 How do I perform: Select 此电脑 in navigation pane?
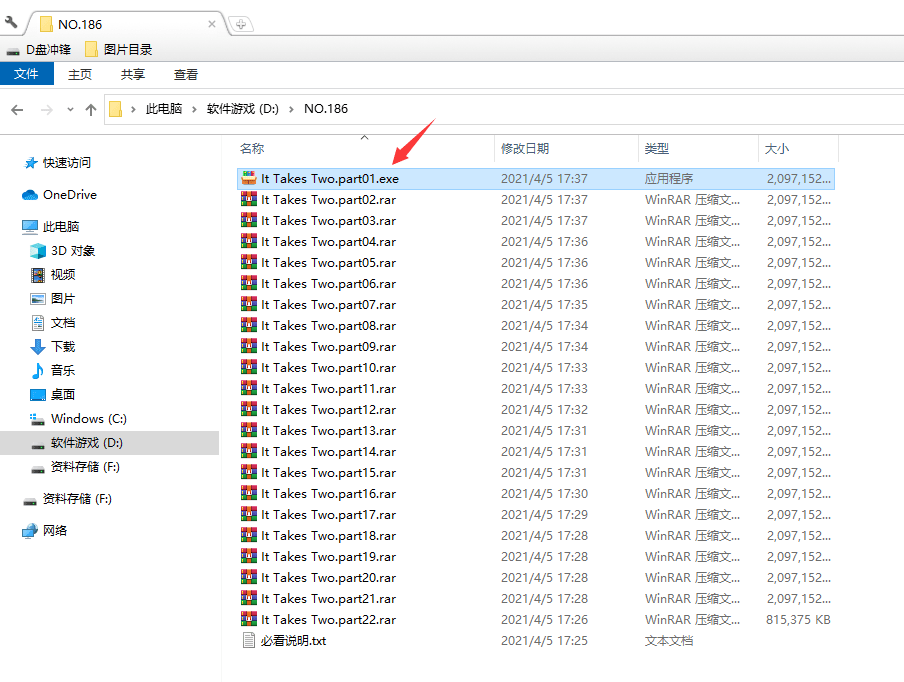[61, 227]
